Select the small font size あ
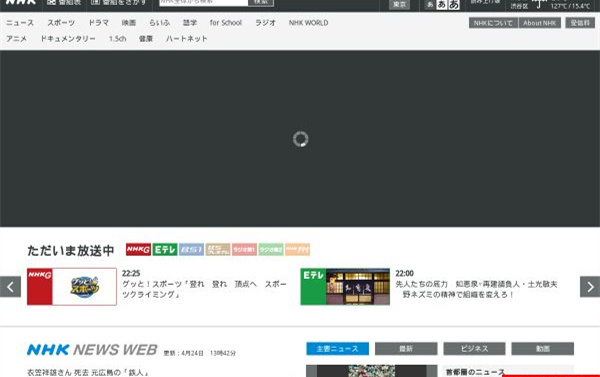Image resolution: width=600 pixels, height=377 pixels. coord(430,5)
